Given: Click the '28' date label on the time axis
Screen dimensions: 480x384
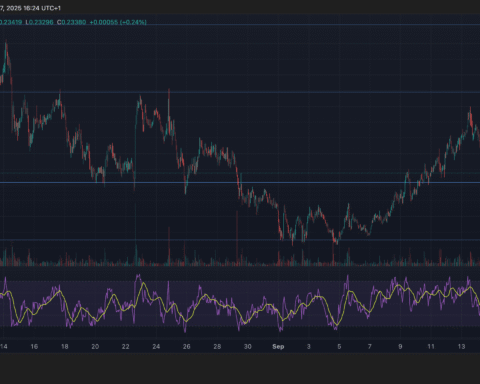Looking at the screenshot, I should pos(217,347).
